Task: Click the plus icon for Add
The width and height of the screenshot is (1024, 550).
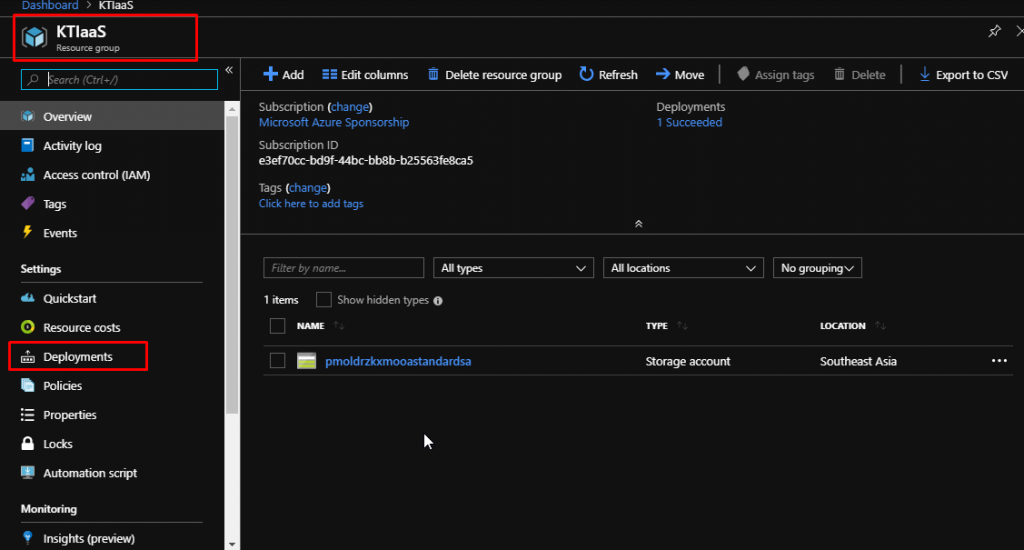Action: (270, 74)
